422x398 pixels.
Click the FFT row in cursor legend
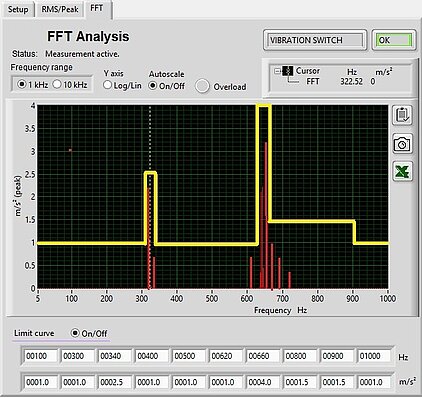(x=313, y=81)
